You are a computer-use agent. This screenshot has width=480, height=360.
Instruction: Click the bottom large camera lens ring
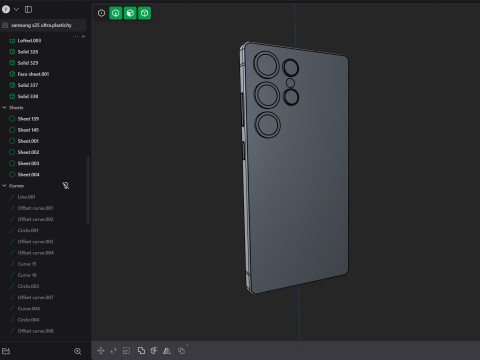tap(267, 125)
